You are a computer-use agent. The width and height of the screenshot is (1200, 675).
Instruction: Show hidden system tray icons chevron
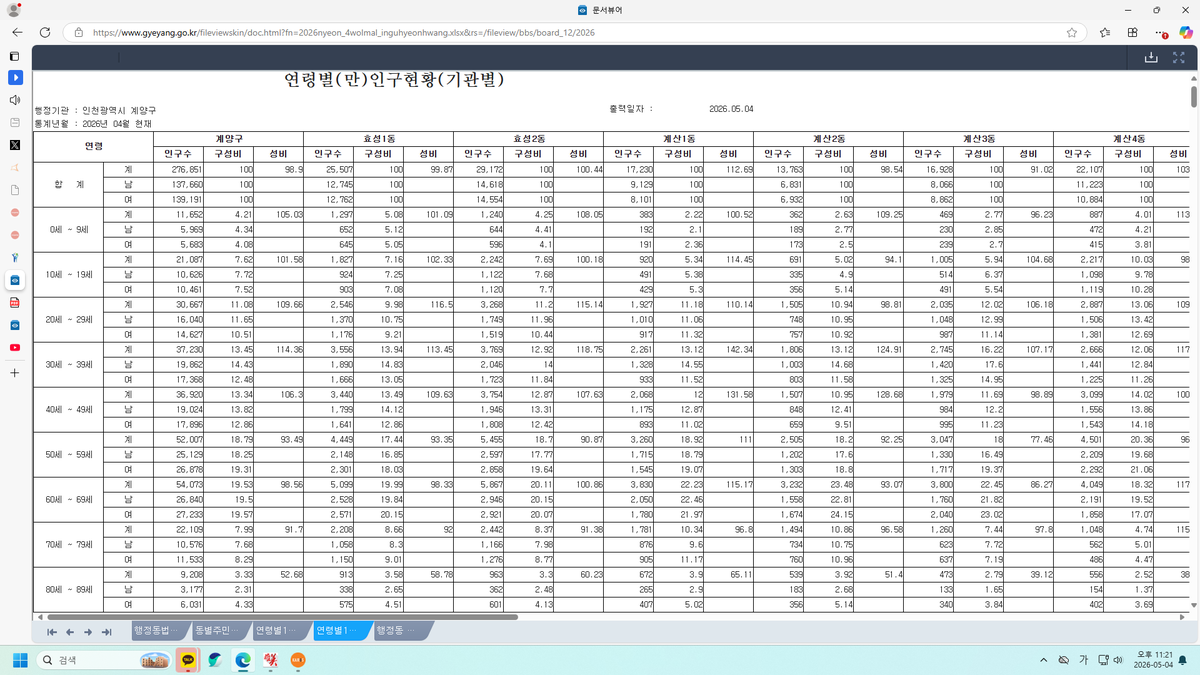click(1044, 660)
